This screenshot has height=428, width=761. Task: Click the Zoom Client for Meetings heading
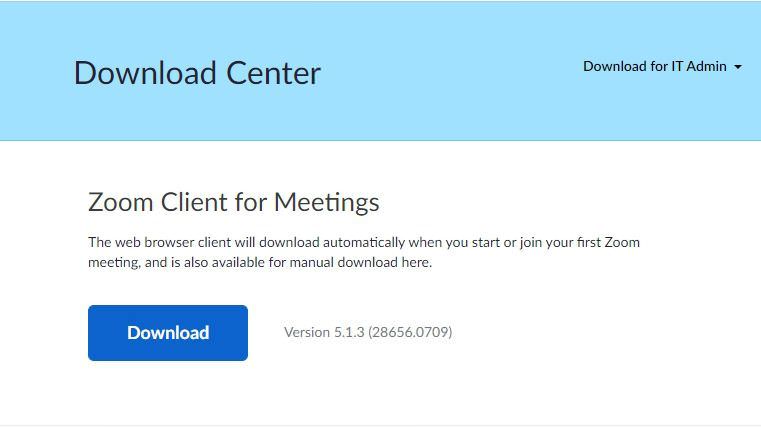click(x=233, y=202)
